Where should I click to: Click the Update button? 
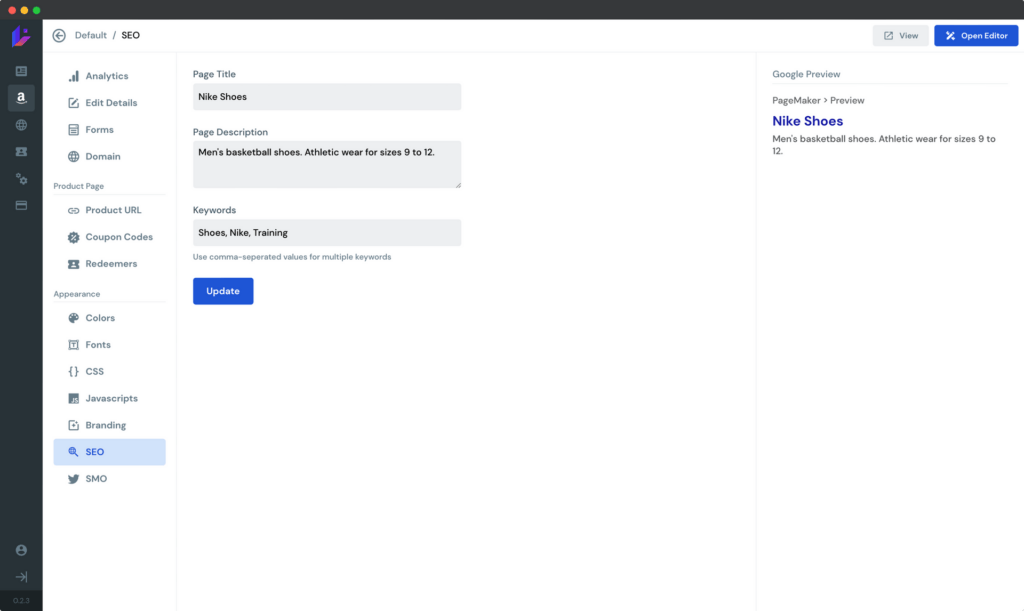(222, 290)
